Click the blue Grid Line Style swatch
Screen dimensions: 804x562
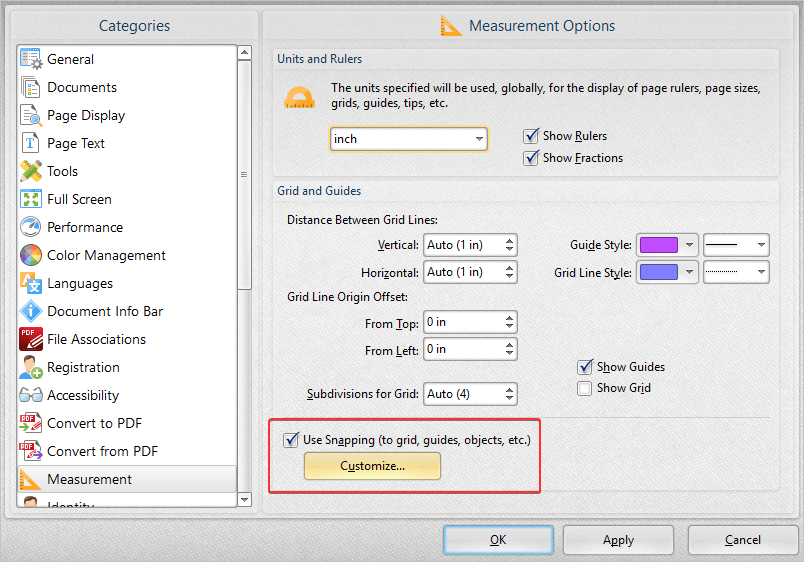(659, 272)
